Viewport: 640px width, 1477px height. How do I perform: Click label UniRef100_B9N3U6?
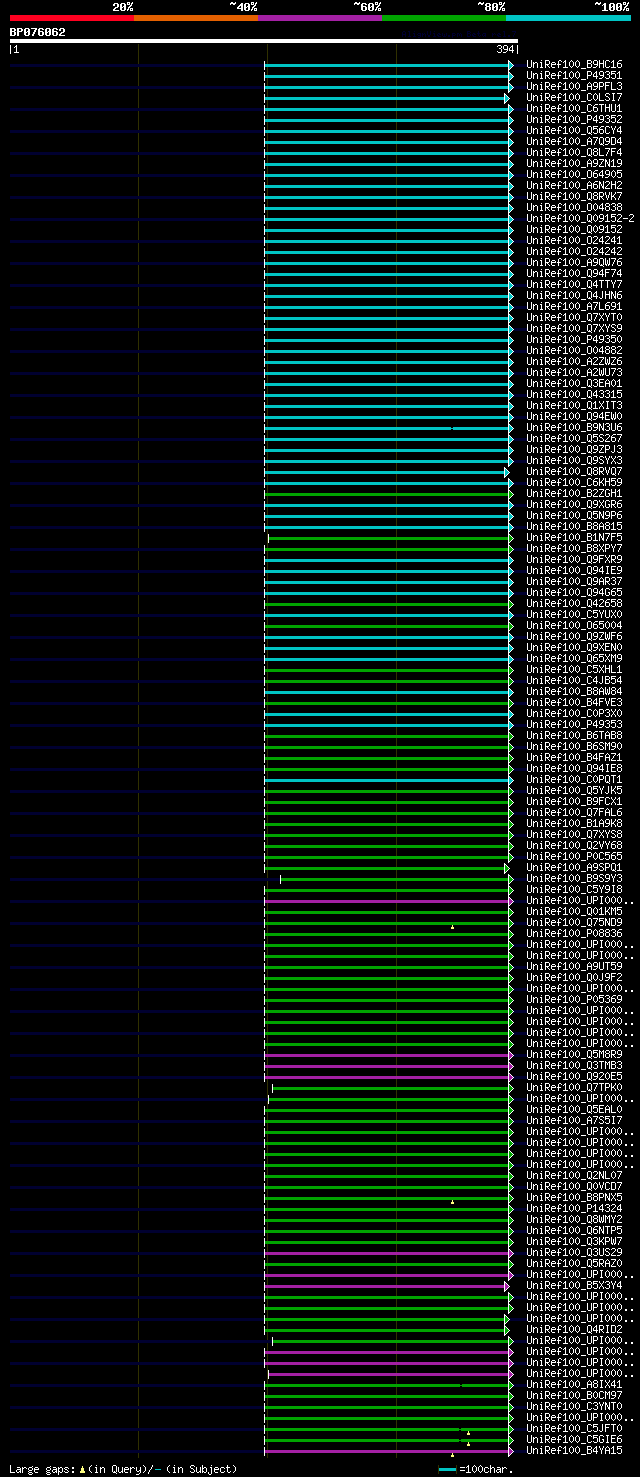point(574,427)
